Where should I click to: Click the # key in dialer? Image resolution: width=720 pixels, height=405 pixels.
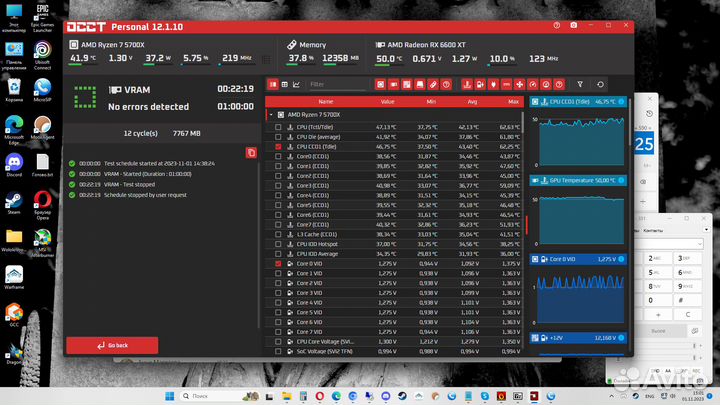pos(687,300)
